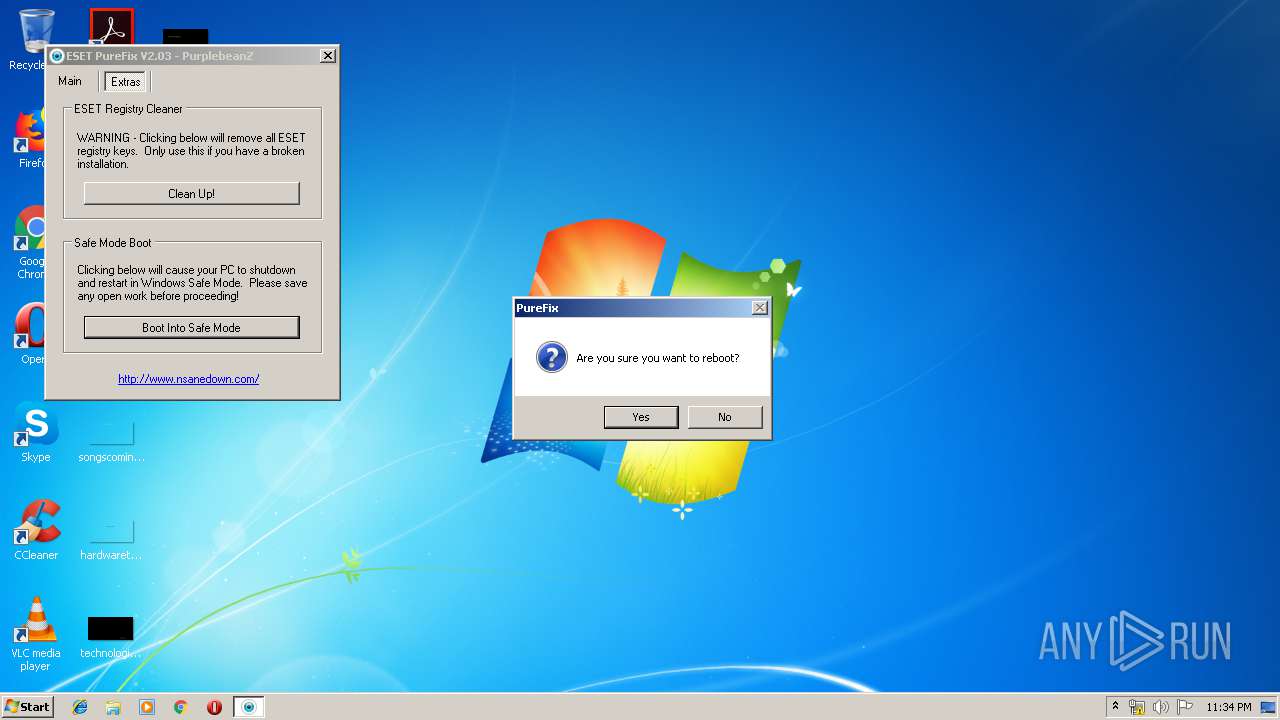Open the nsanedown.com hyperlink

(189, 379)
